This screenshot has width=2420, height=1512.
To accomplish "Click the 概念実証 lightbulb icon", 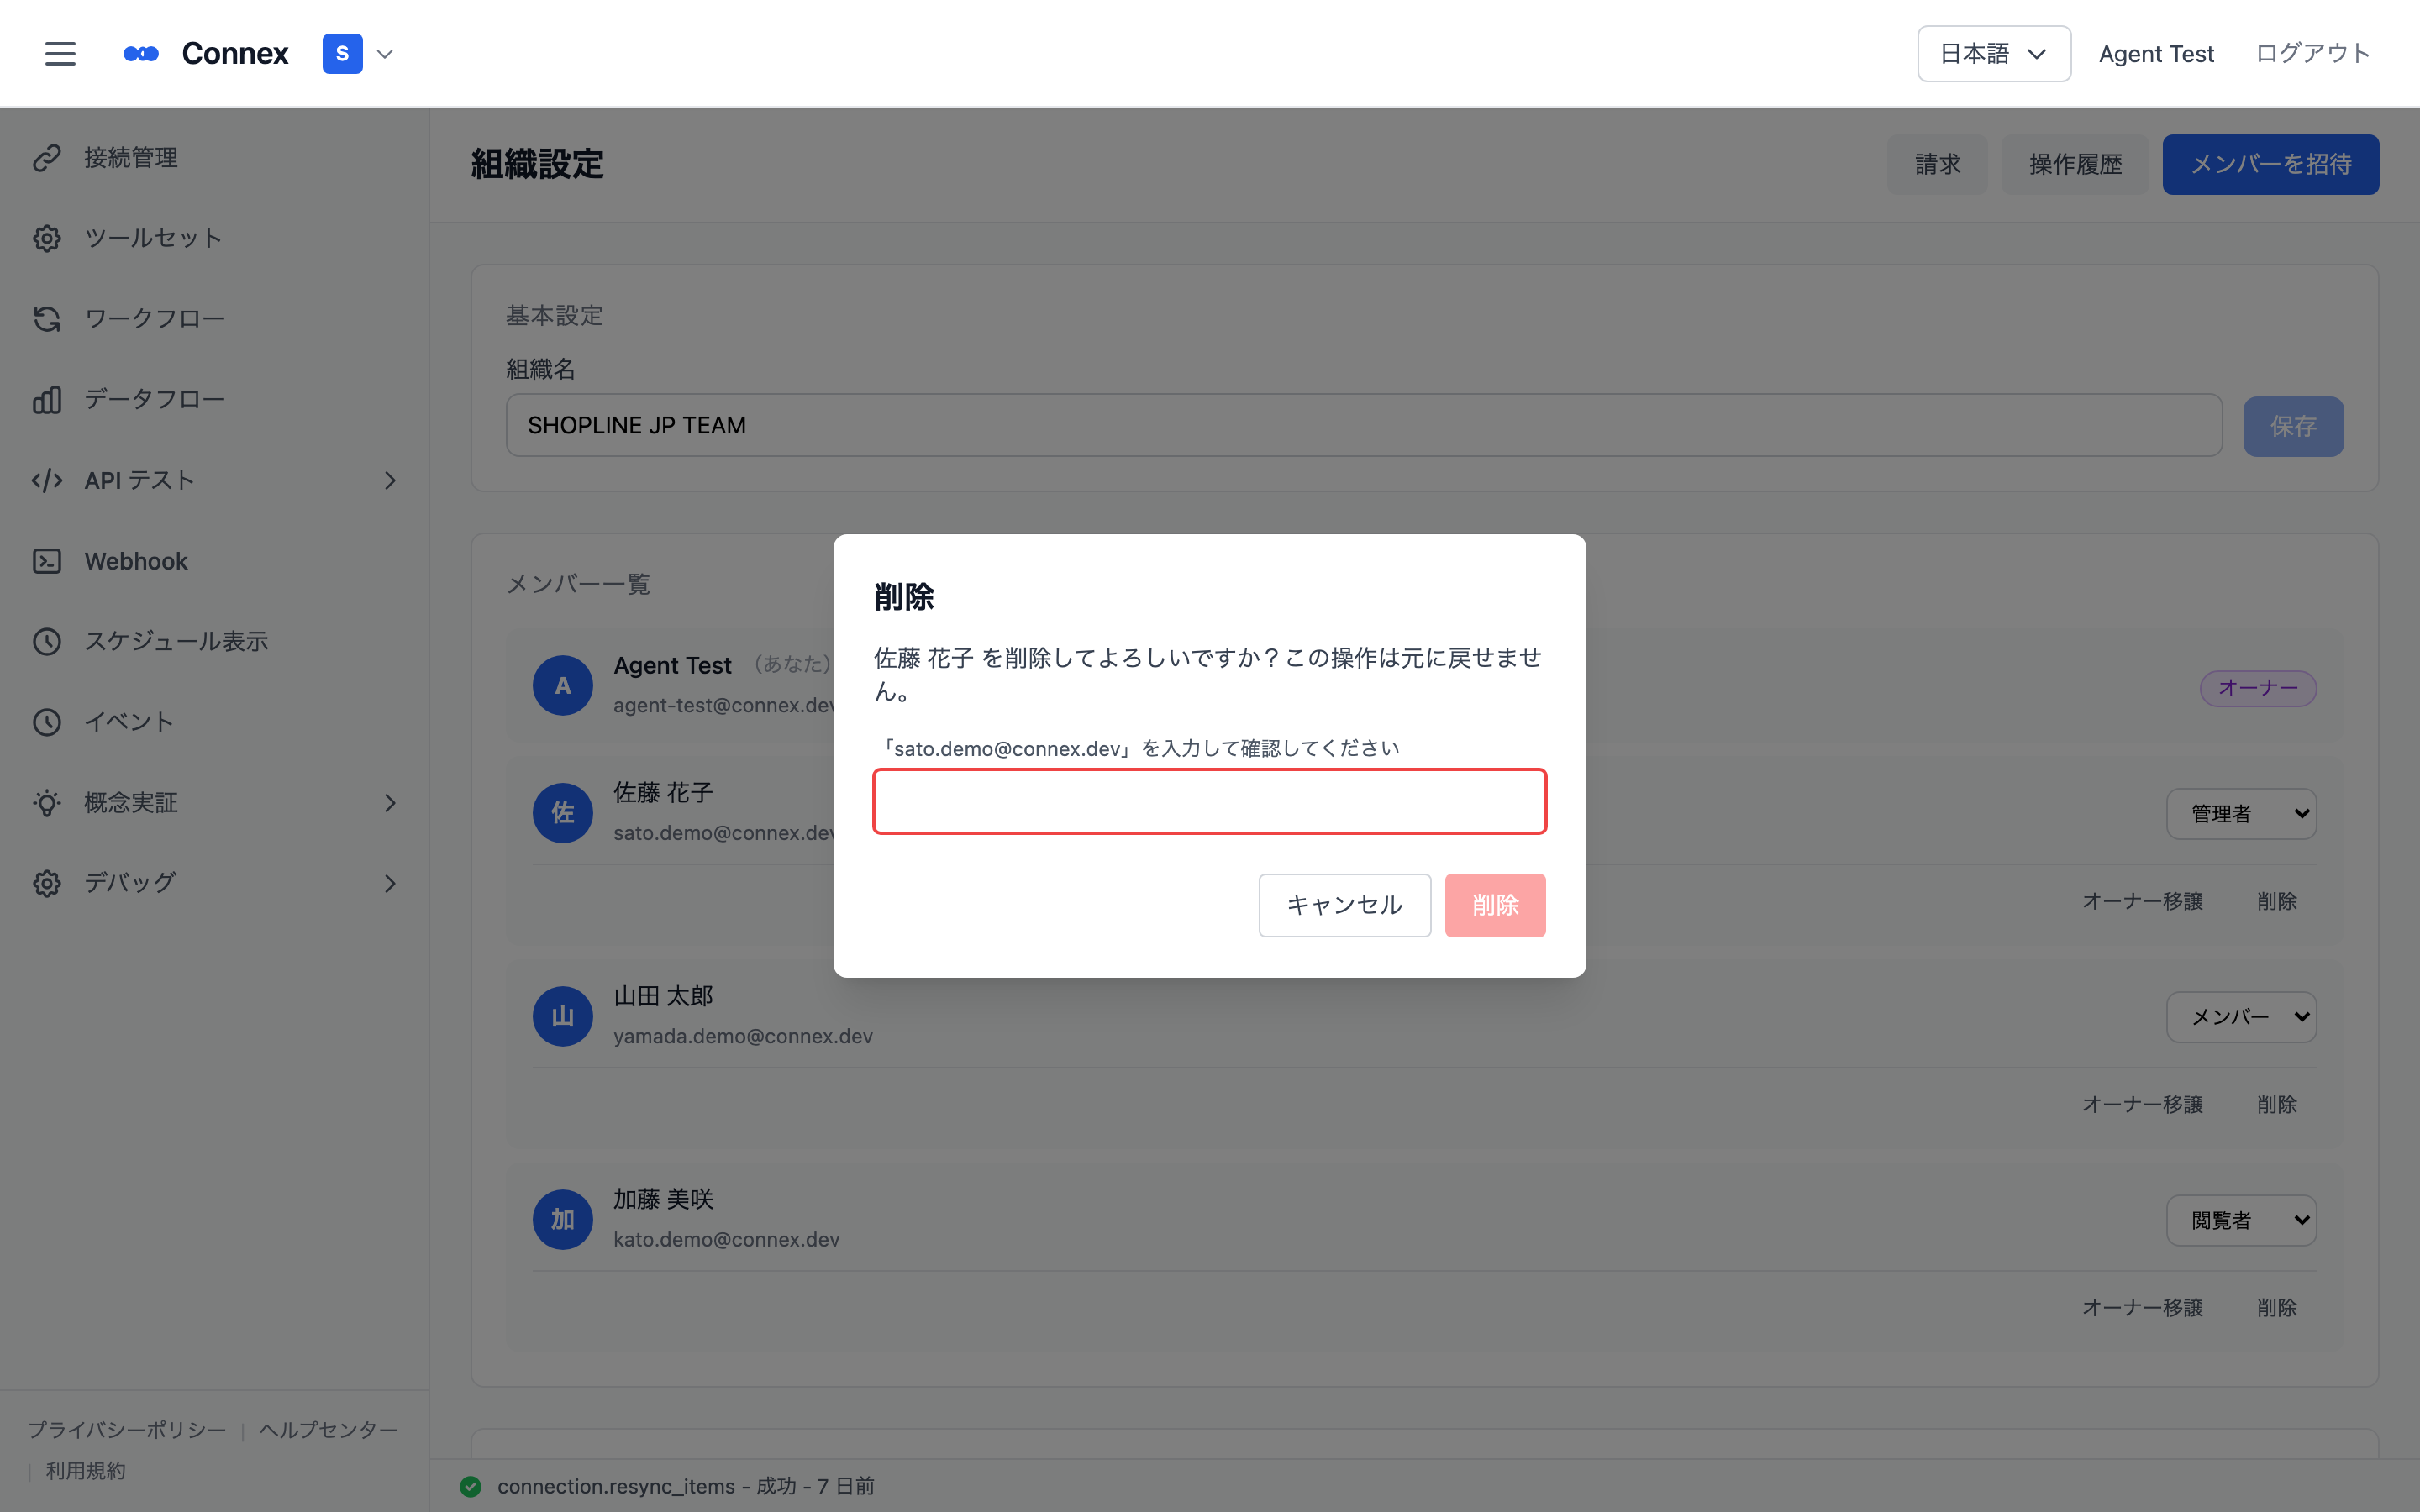I will point(47,803).
